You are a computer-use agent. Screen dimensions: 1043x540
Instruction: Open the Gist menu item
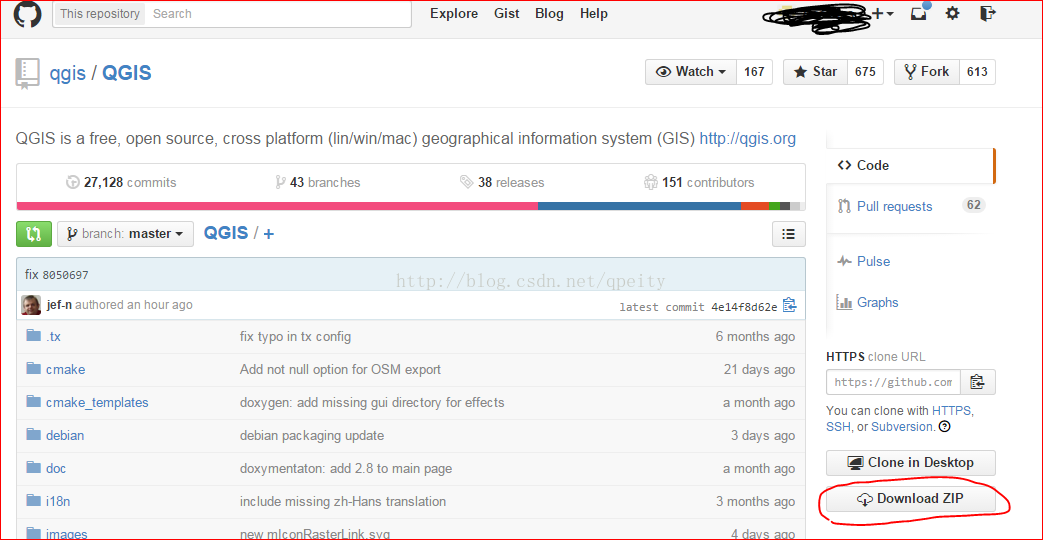click(x=506, y=13)
